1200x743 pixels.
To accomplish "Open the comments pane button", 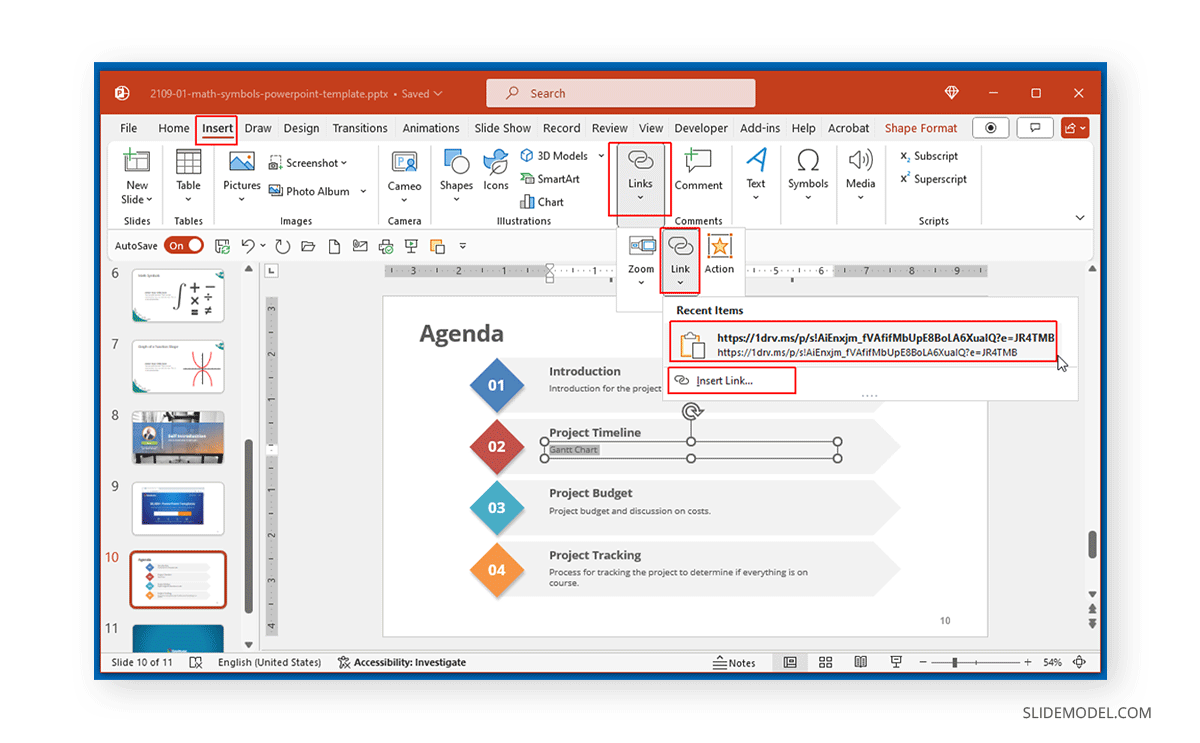I will point(1035,128).
